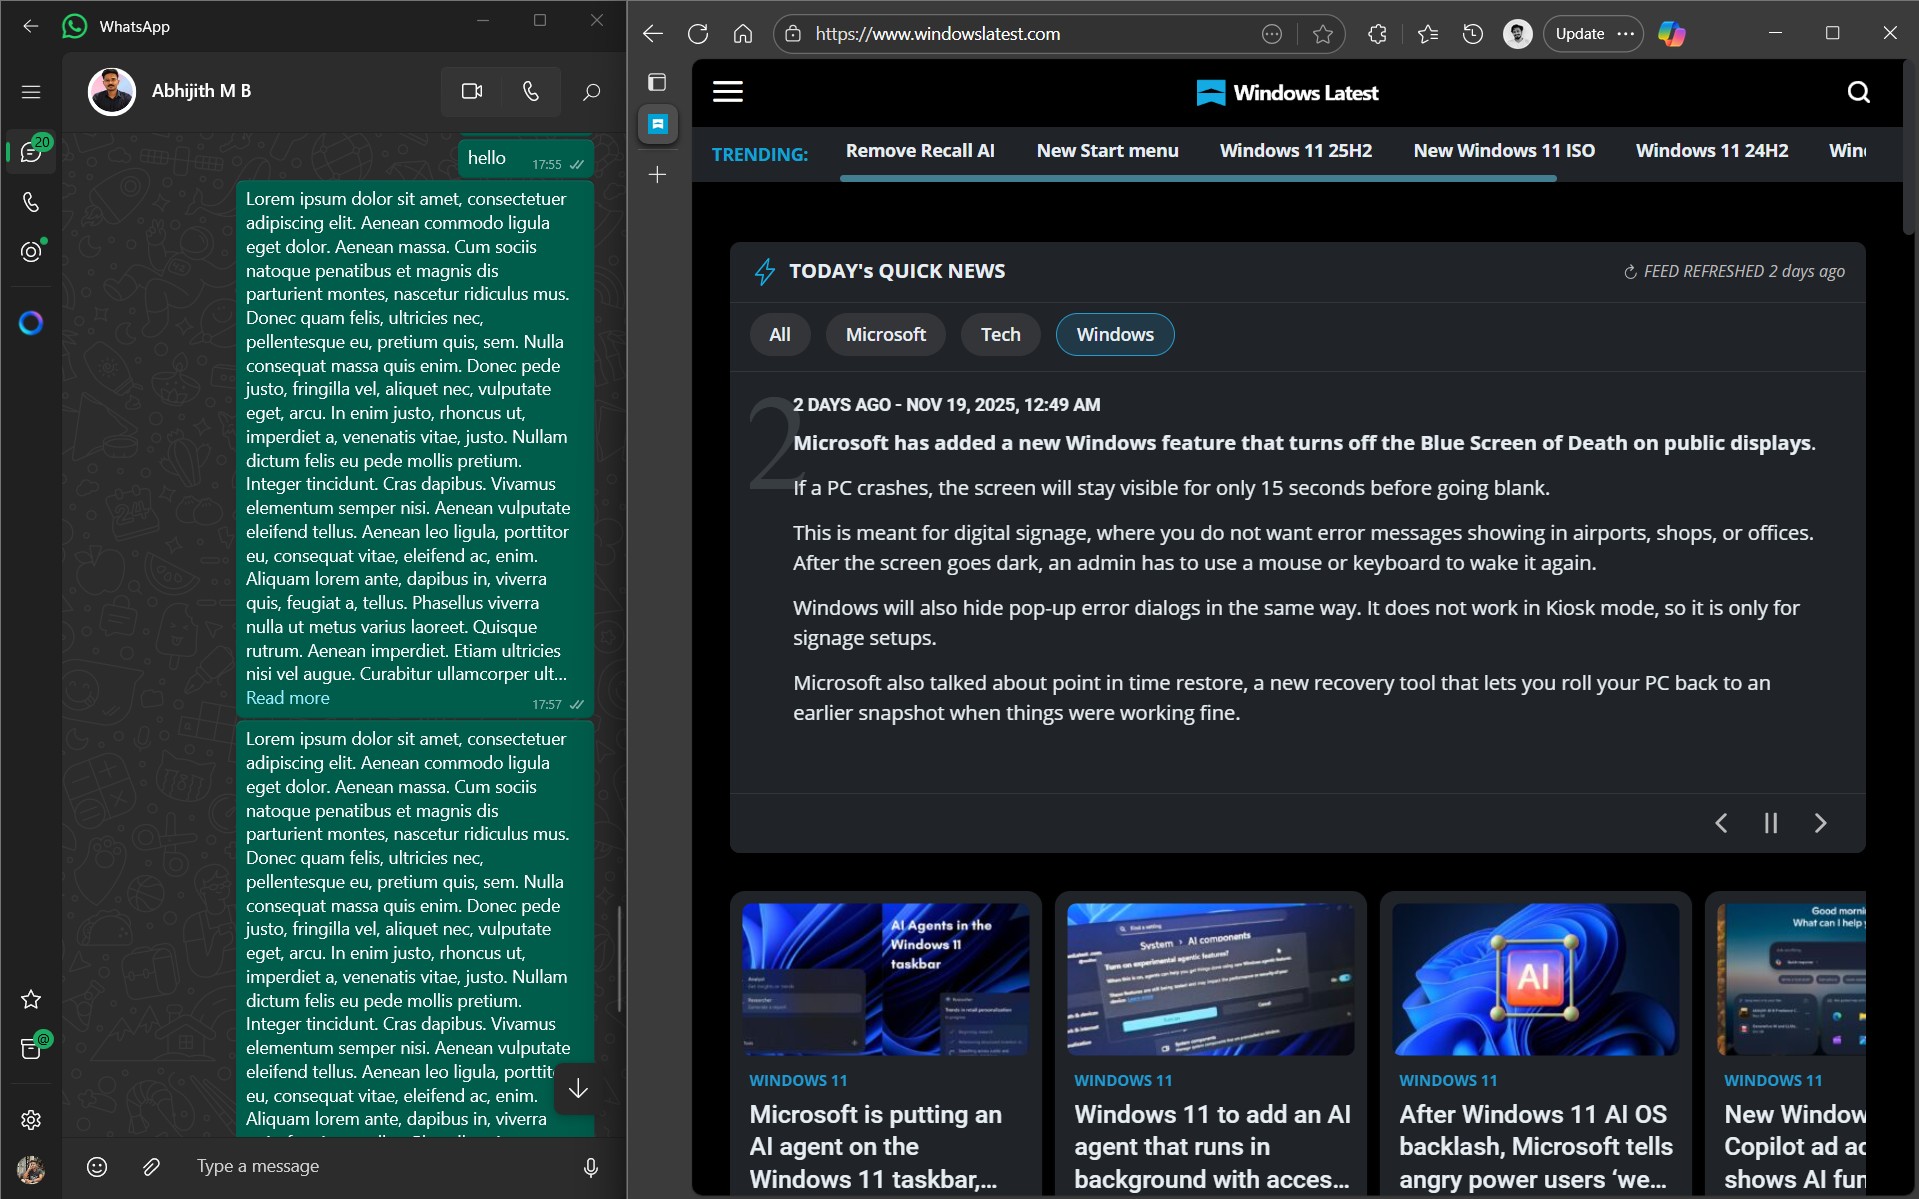Switch news filter to All
Screen dimensions: 1919x1199
(x=779, y=334)
